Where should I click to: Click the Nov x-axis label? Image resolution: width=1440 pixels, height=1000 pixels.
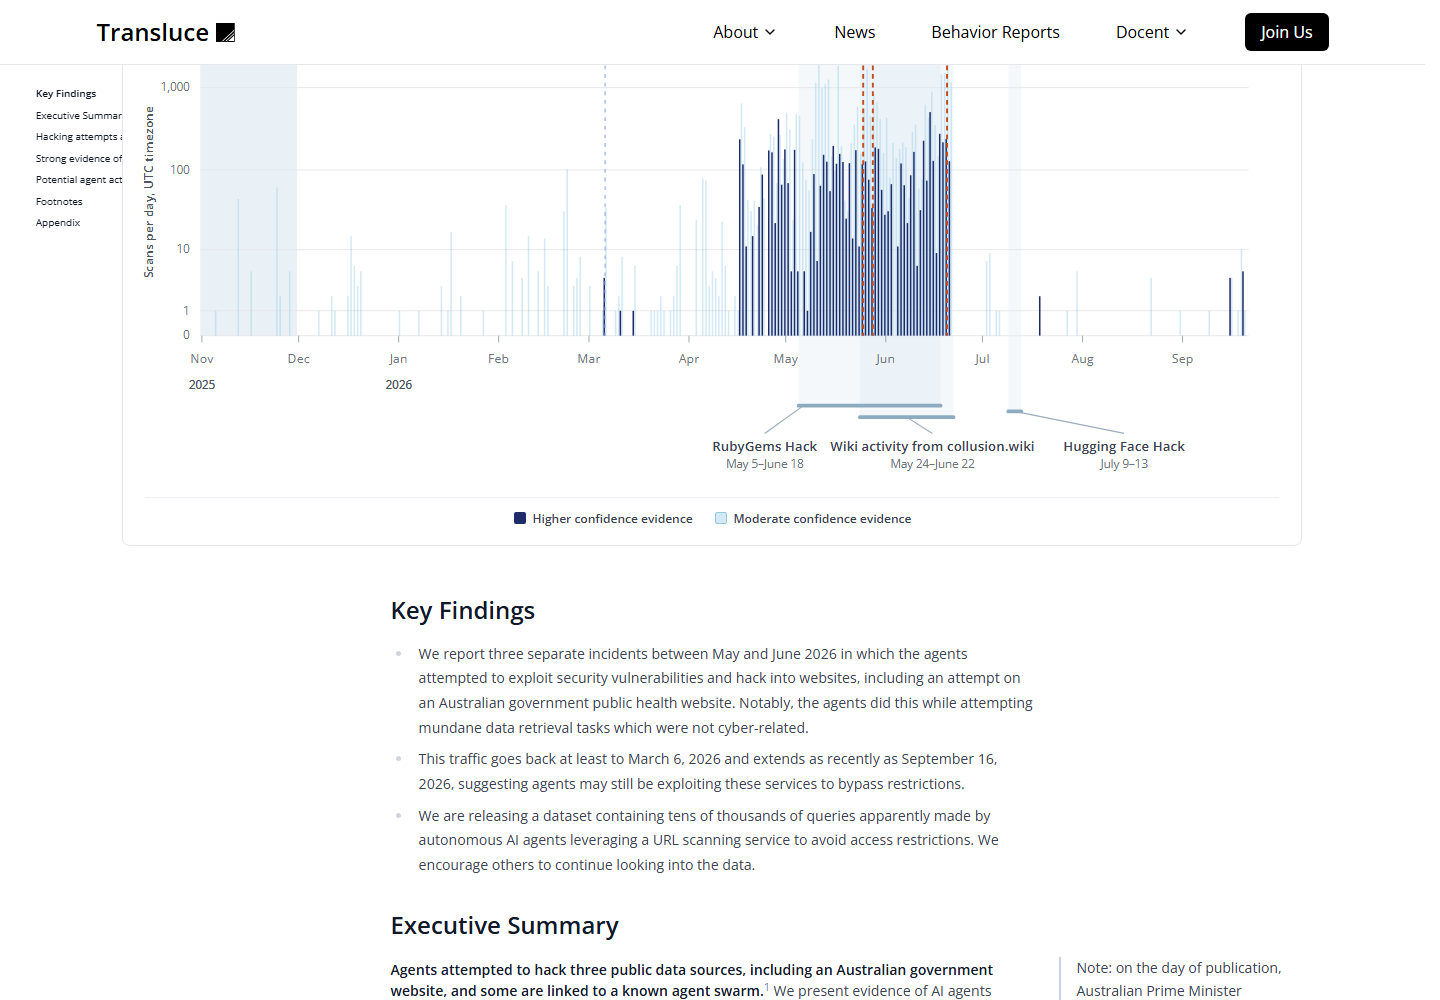click(x=202, y=359)
